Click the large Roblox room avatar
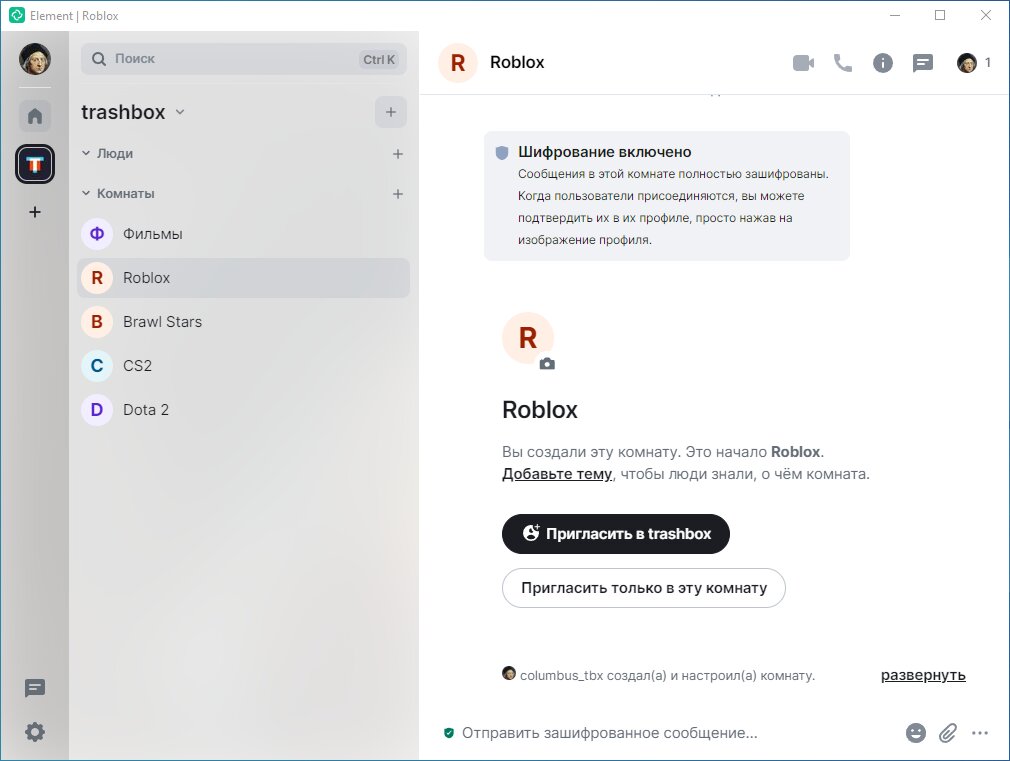The width and height of the screenshot is (1010, 761). [528, 338]
